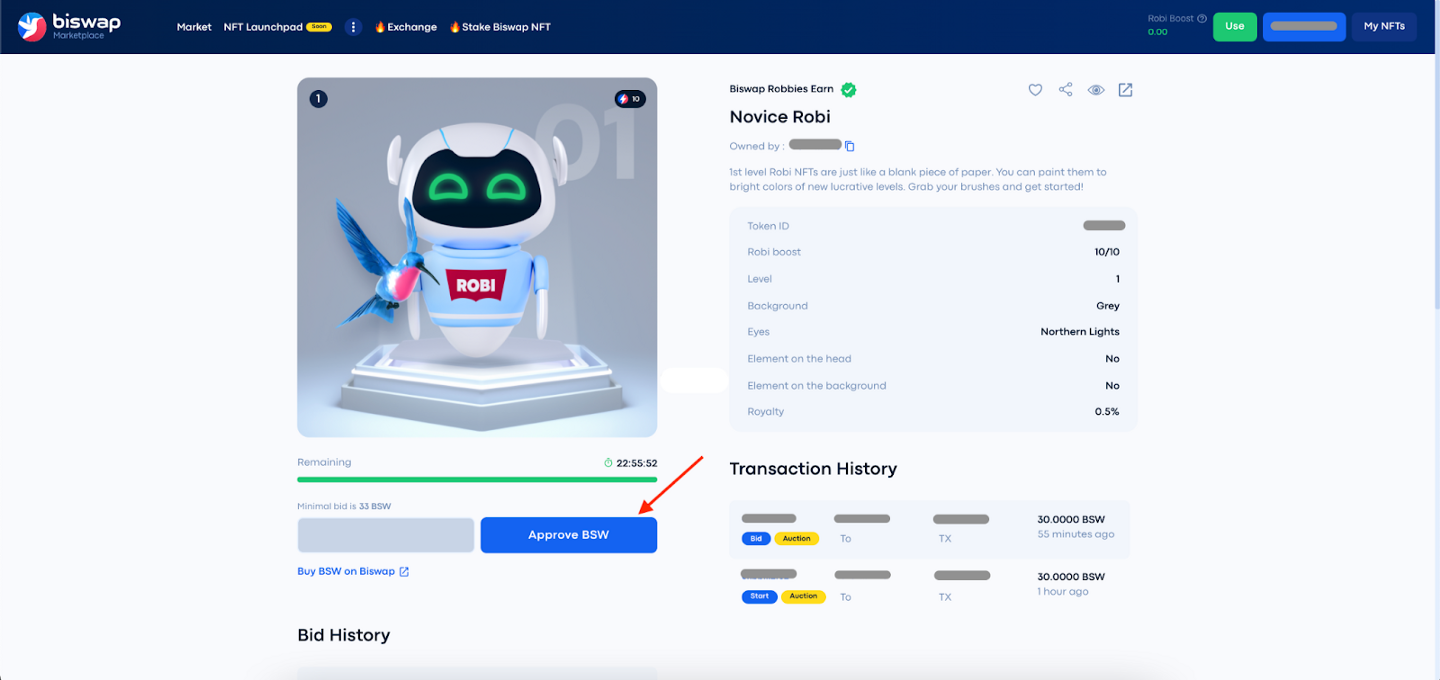Click the Robi Boost help icon

tap(1202, 18)
